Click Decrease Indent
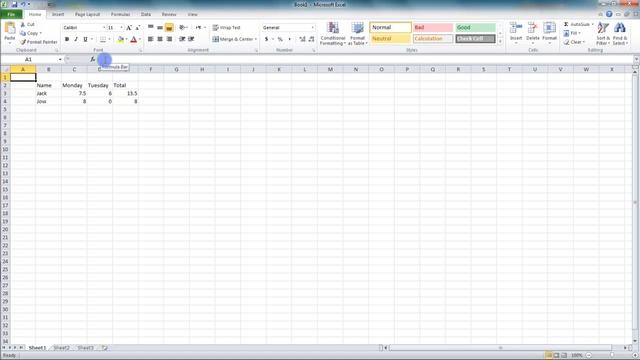 pos(182,39)
